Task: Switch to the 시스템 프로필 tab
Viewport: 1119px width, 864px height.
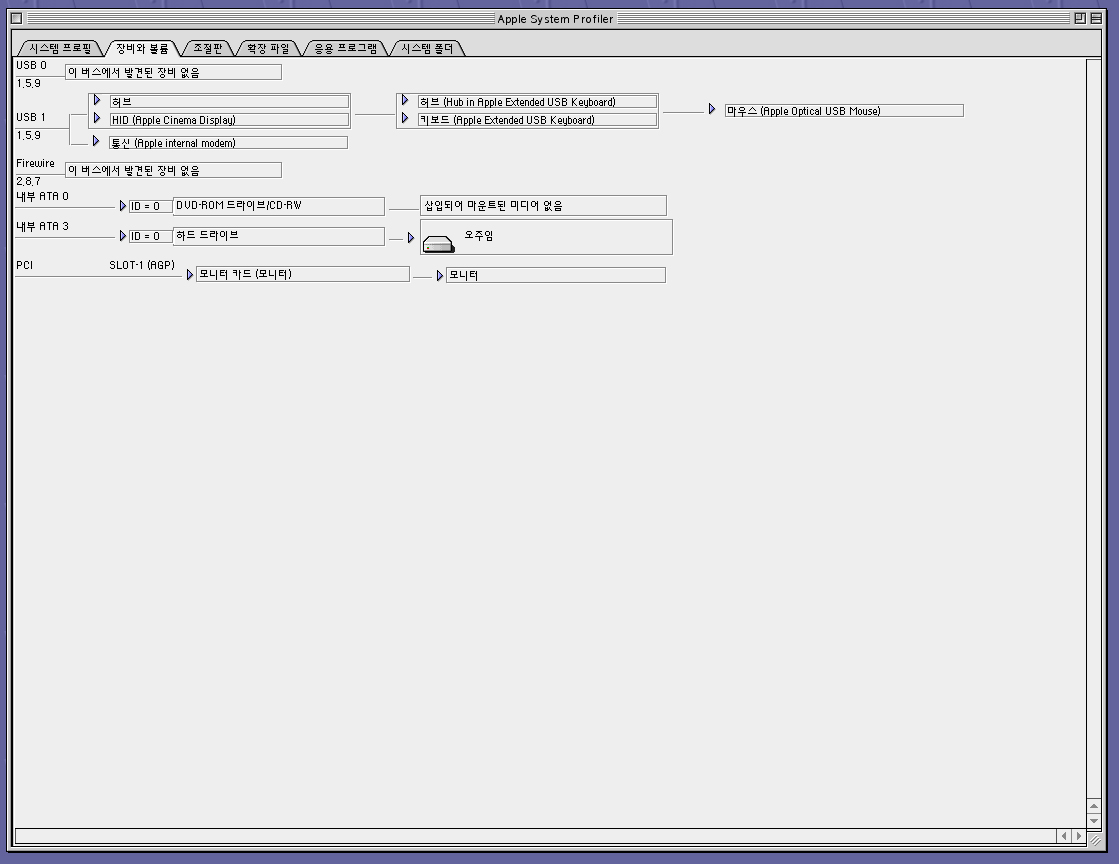Action: (x=59, y=48)
